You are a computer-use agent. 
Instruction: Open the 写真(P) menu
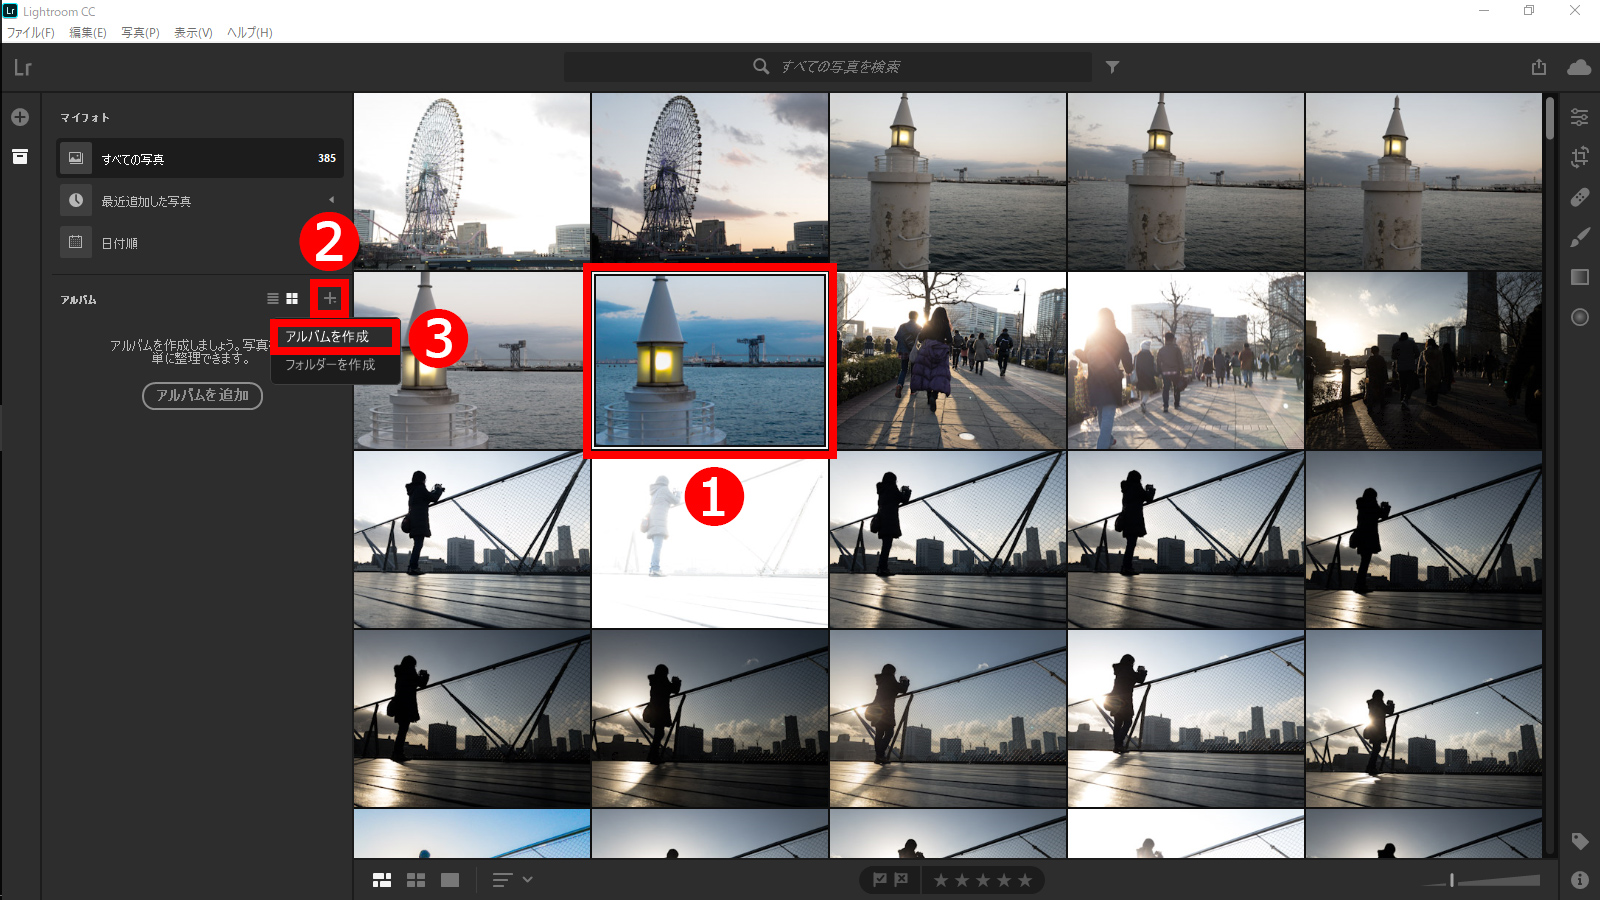pos(141,33)
